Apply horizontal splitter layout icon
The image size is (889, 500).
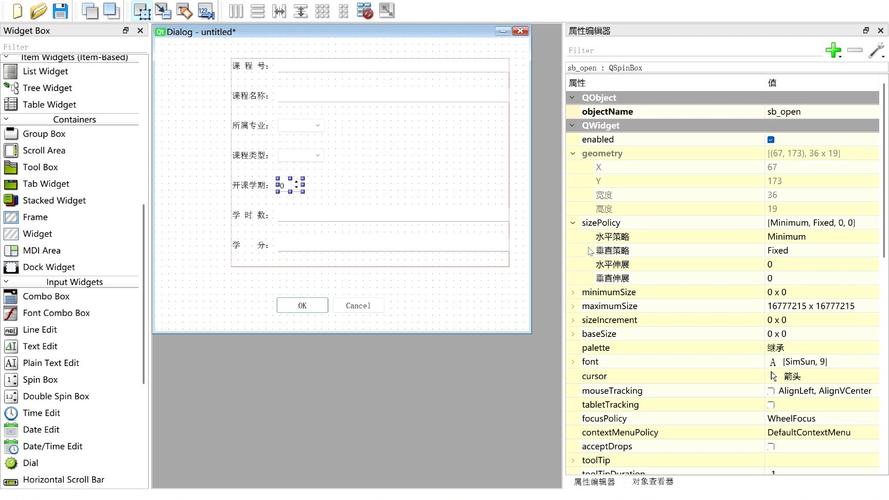[279, 11]
